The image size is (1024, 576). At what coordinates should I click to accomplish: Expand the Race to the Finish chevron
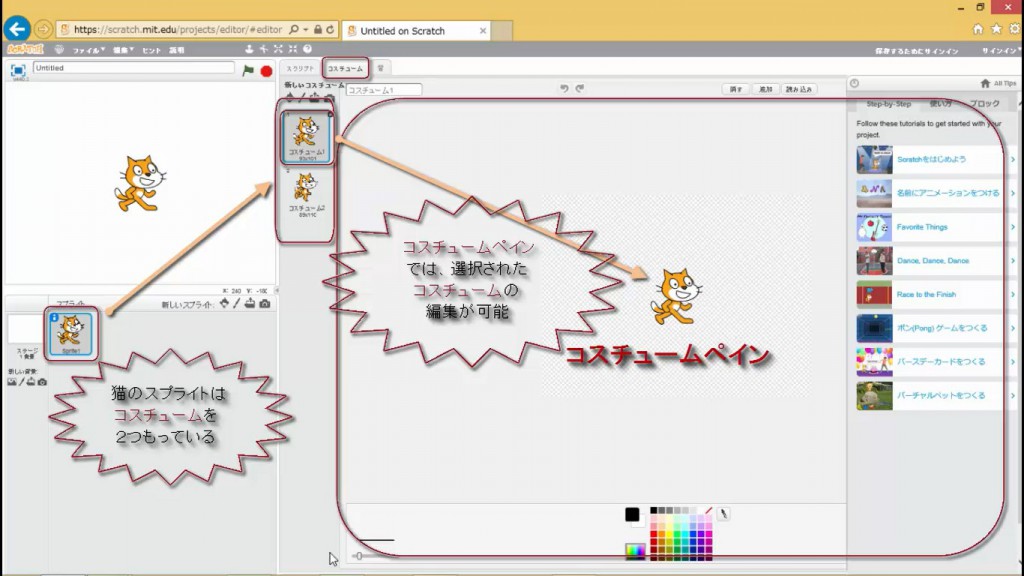point(1013,295)
